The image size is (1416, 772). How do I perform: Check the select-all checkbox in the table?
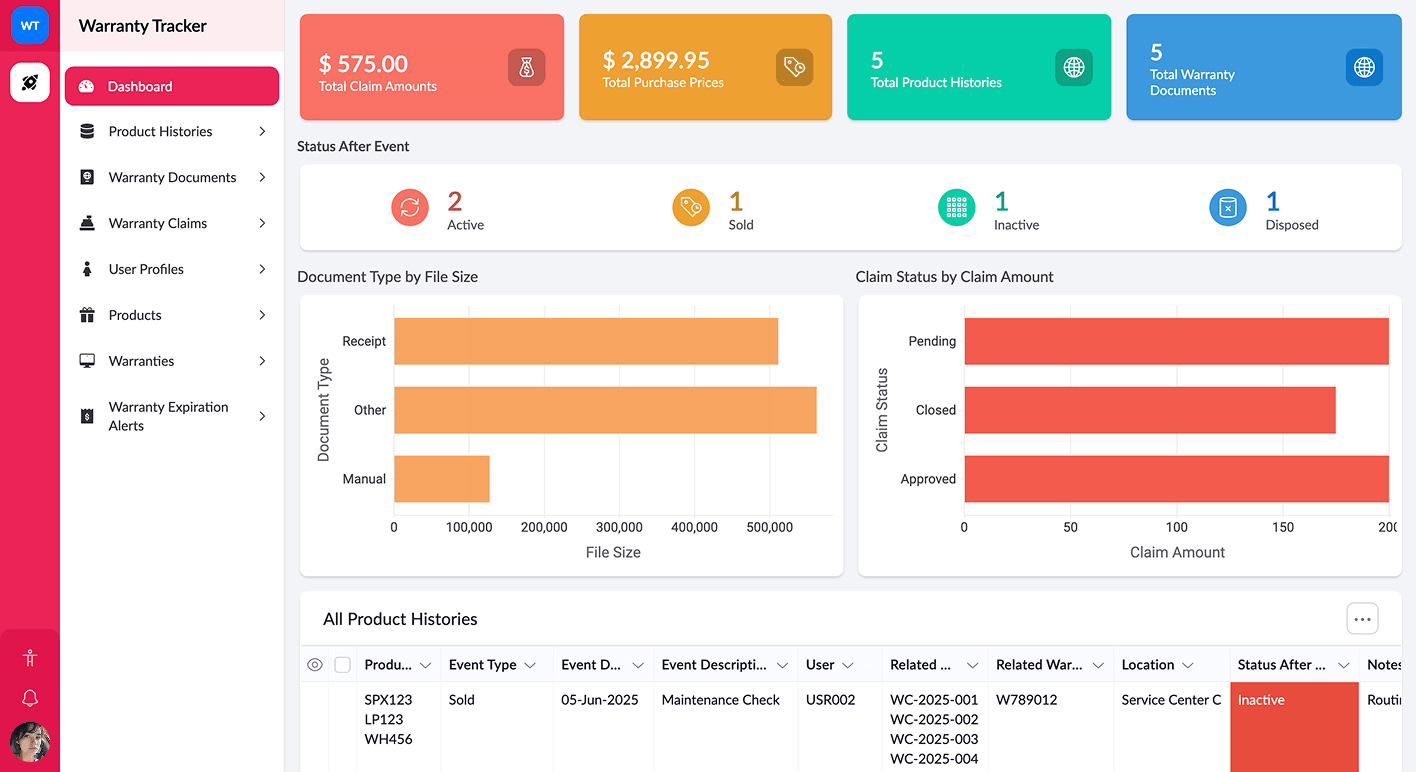[343, 664]
